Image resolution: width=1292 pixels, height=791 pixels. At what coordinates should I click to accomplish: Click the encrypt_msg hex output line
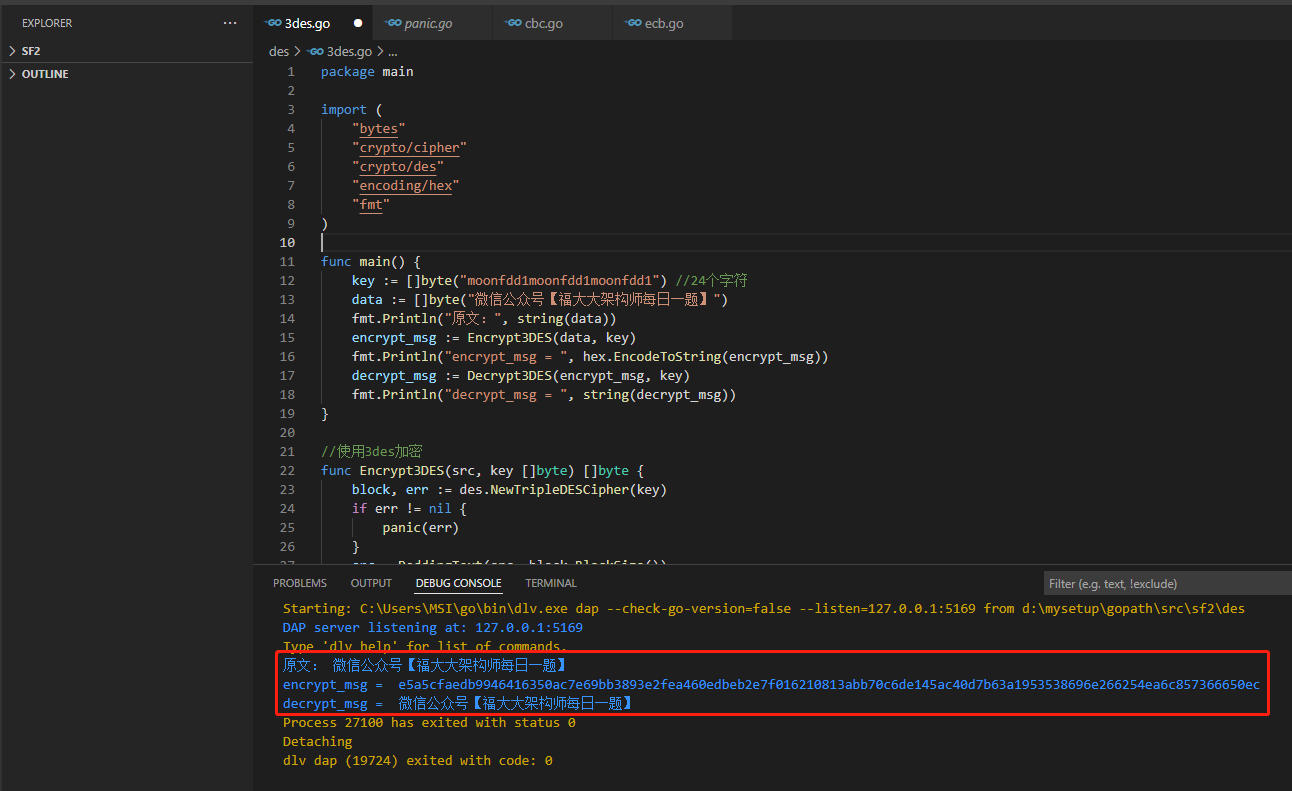click(771, 685)
